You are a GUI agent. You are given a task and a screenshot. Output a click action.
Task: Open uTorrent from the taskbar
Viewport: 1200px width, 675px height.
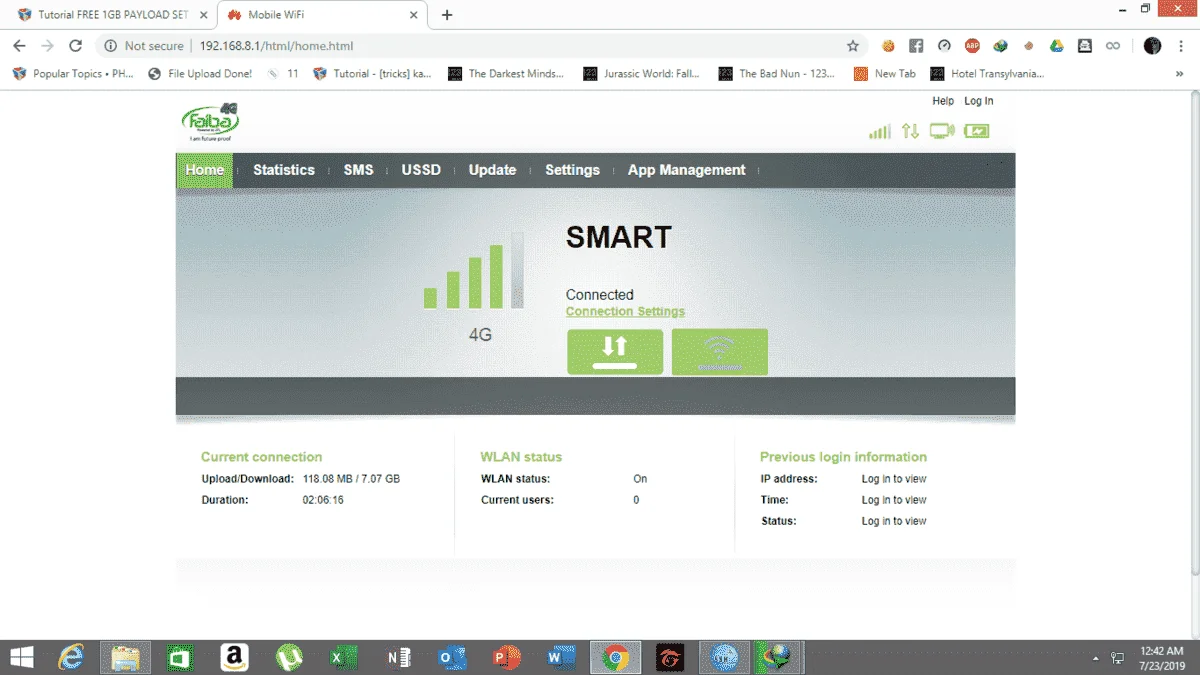[x=289, y=657]
